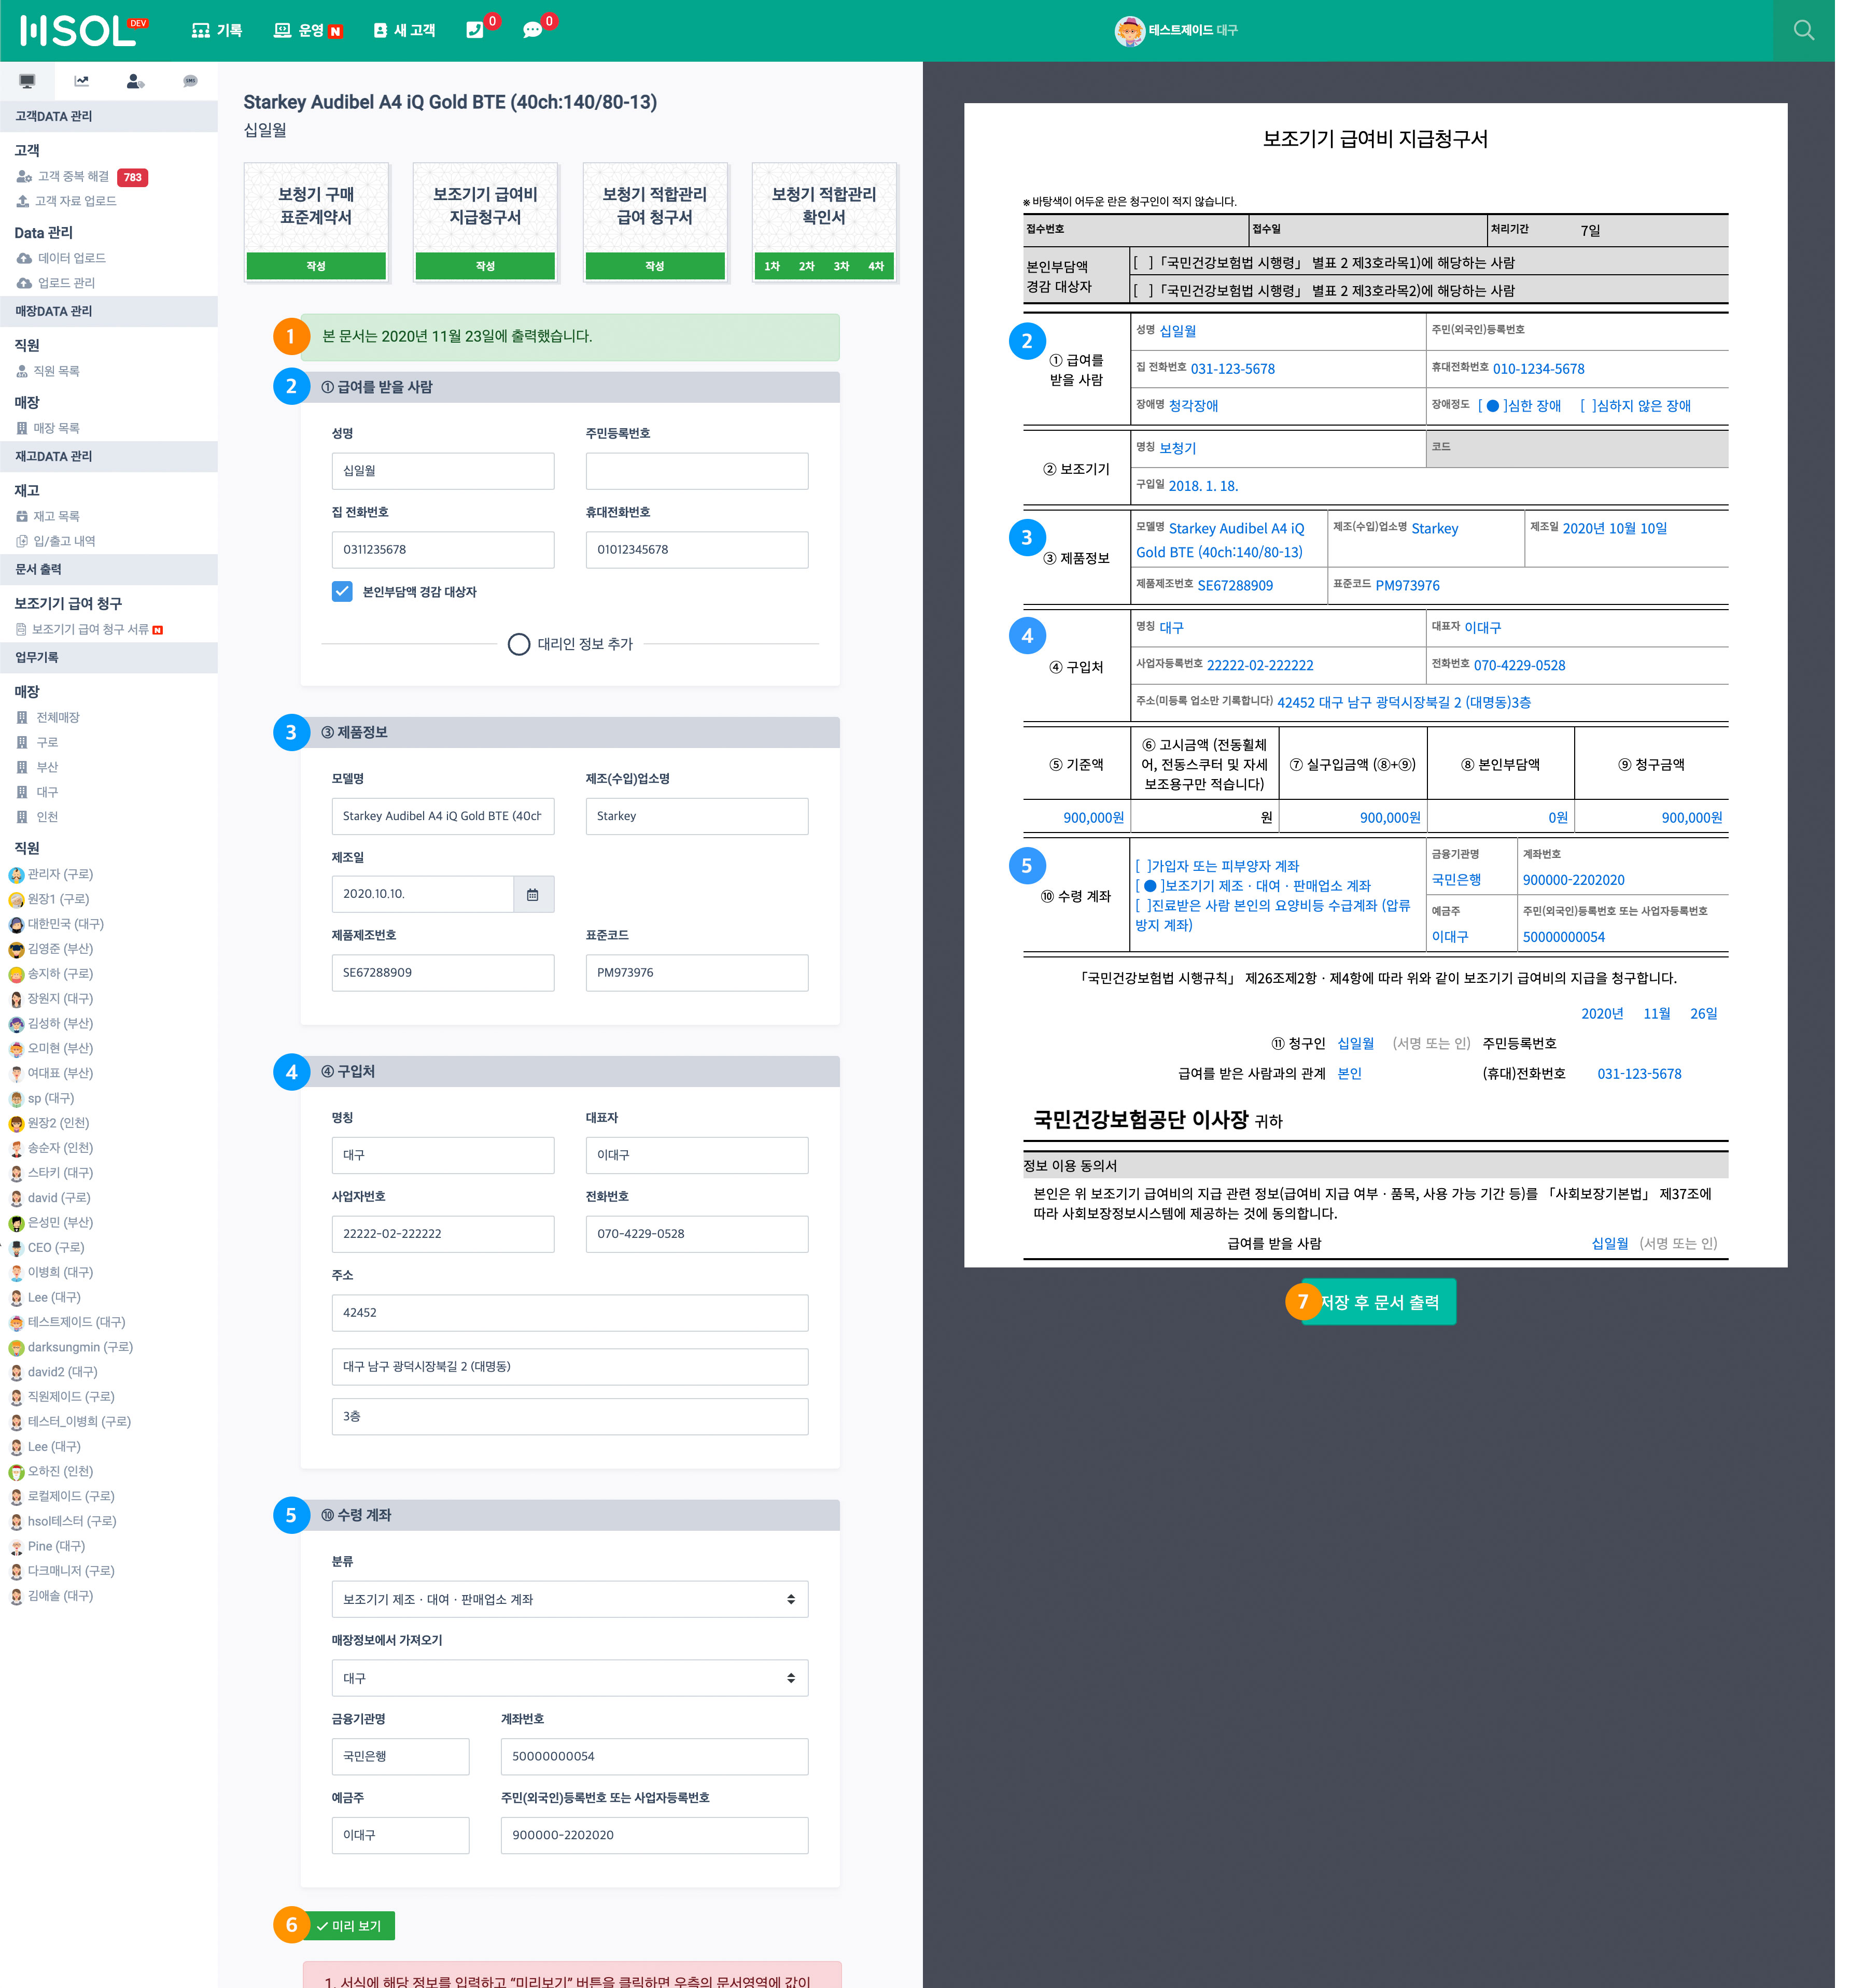Viewport: 1850px width, 1988px height.
Task: Select the SMS bubble sidebar tab
Action: pos(190,81)
